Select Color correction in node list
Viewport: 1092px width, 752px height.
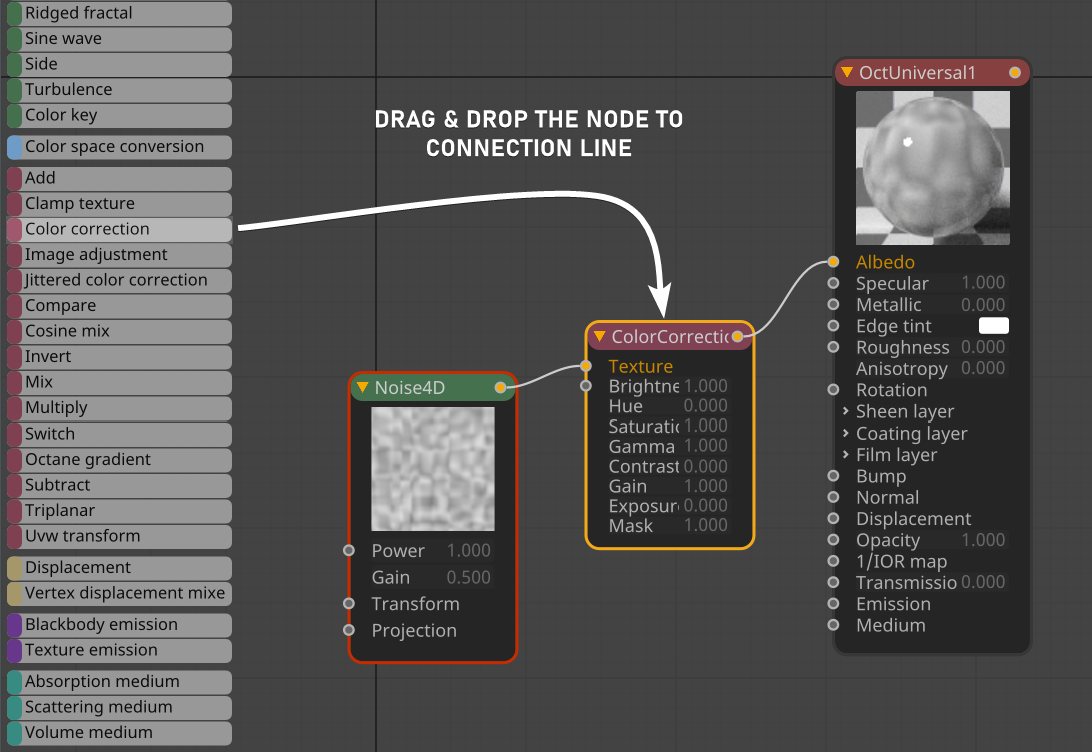[x=119, y=229]
